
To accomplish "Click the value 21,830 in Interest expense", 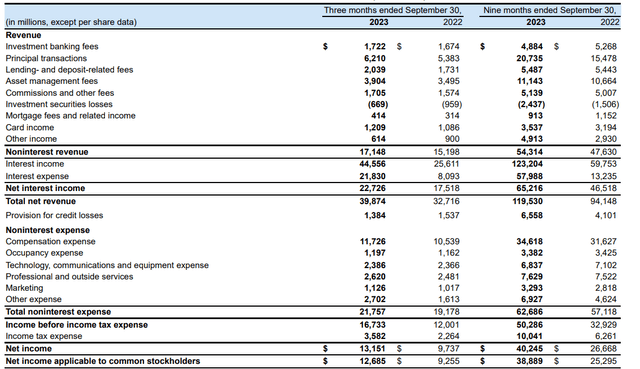I will click(373, 176).
